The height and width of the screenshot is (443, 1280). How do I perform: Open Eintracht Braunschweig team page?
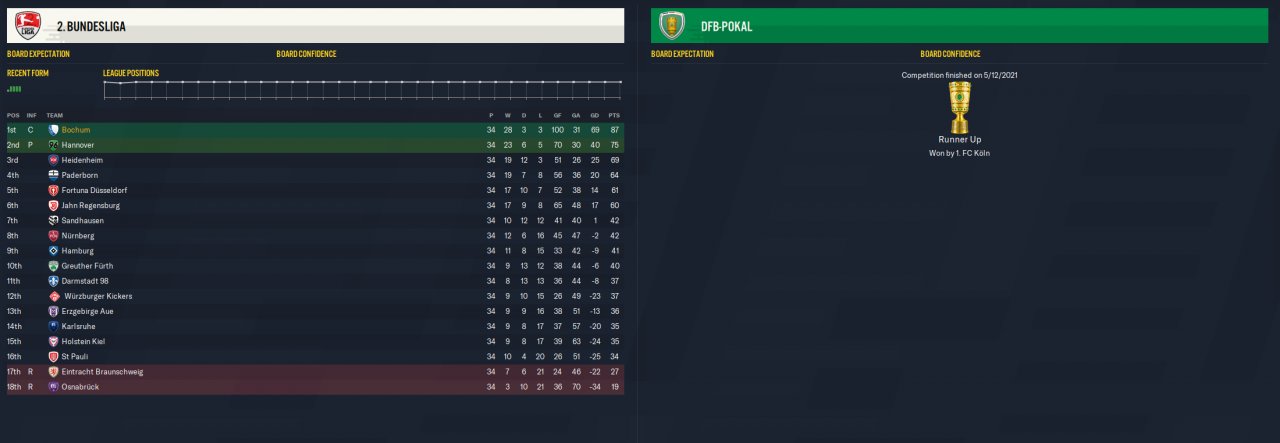[x=102, y=371]
